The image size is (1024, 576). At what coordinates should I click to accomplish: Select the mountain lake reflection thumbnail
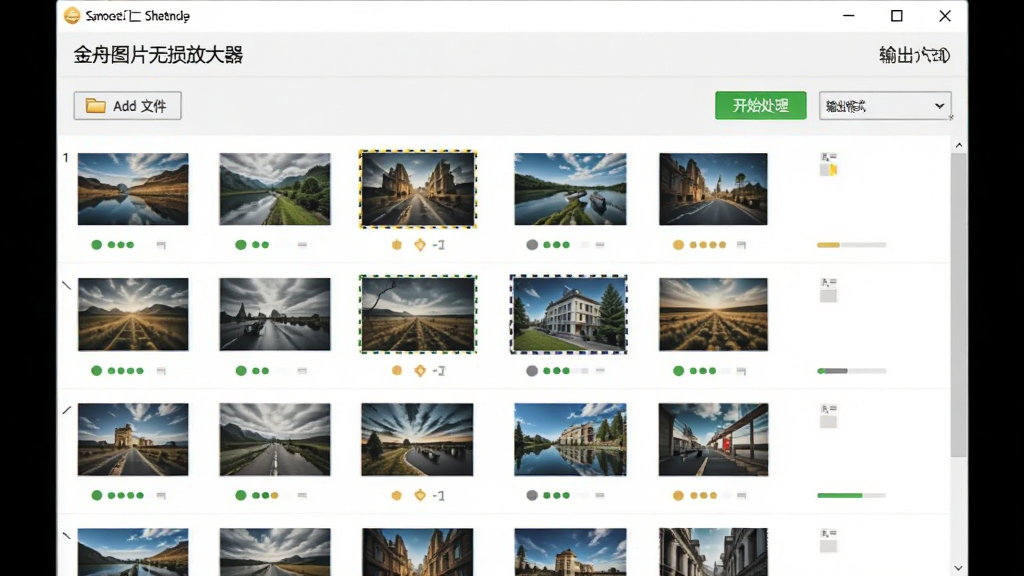(133, 189)
